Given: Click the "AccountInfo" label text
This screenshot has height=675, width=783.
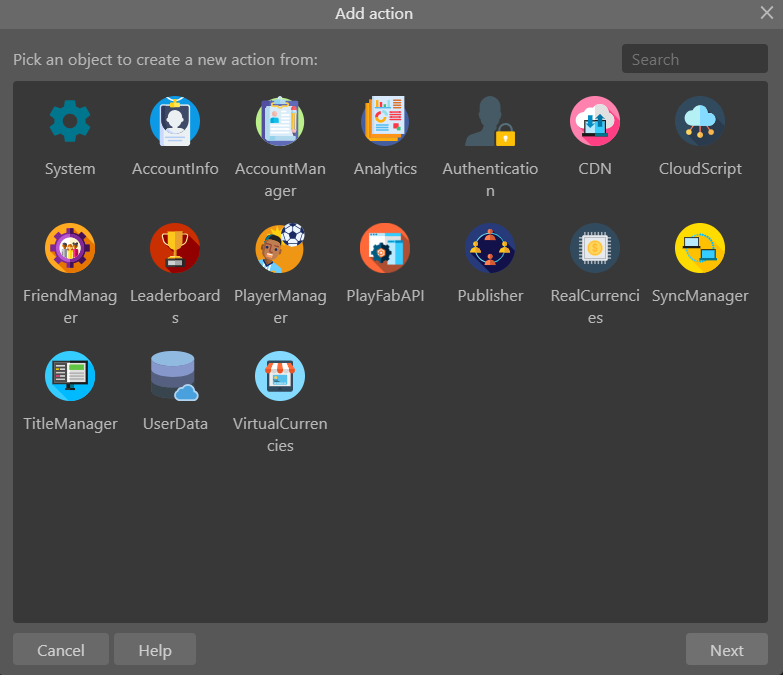Looking at the screenshot, I should [x=175, y=169].
